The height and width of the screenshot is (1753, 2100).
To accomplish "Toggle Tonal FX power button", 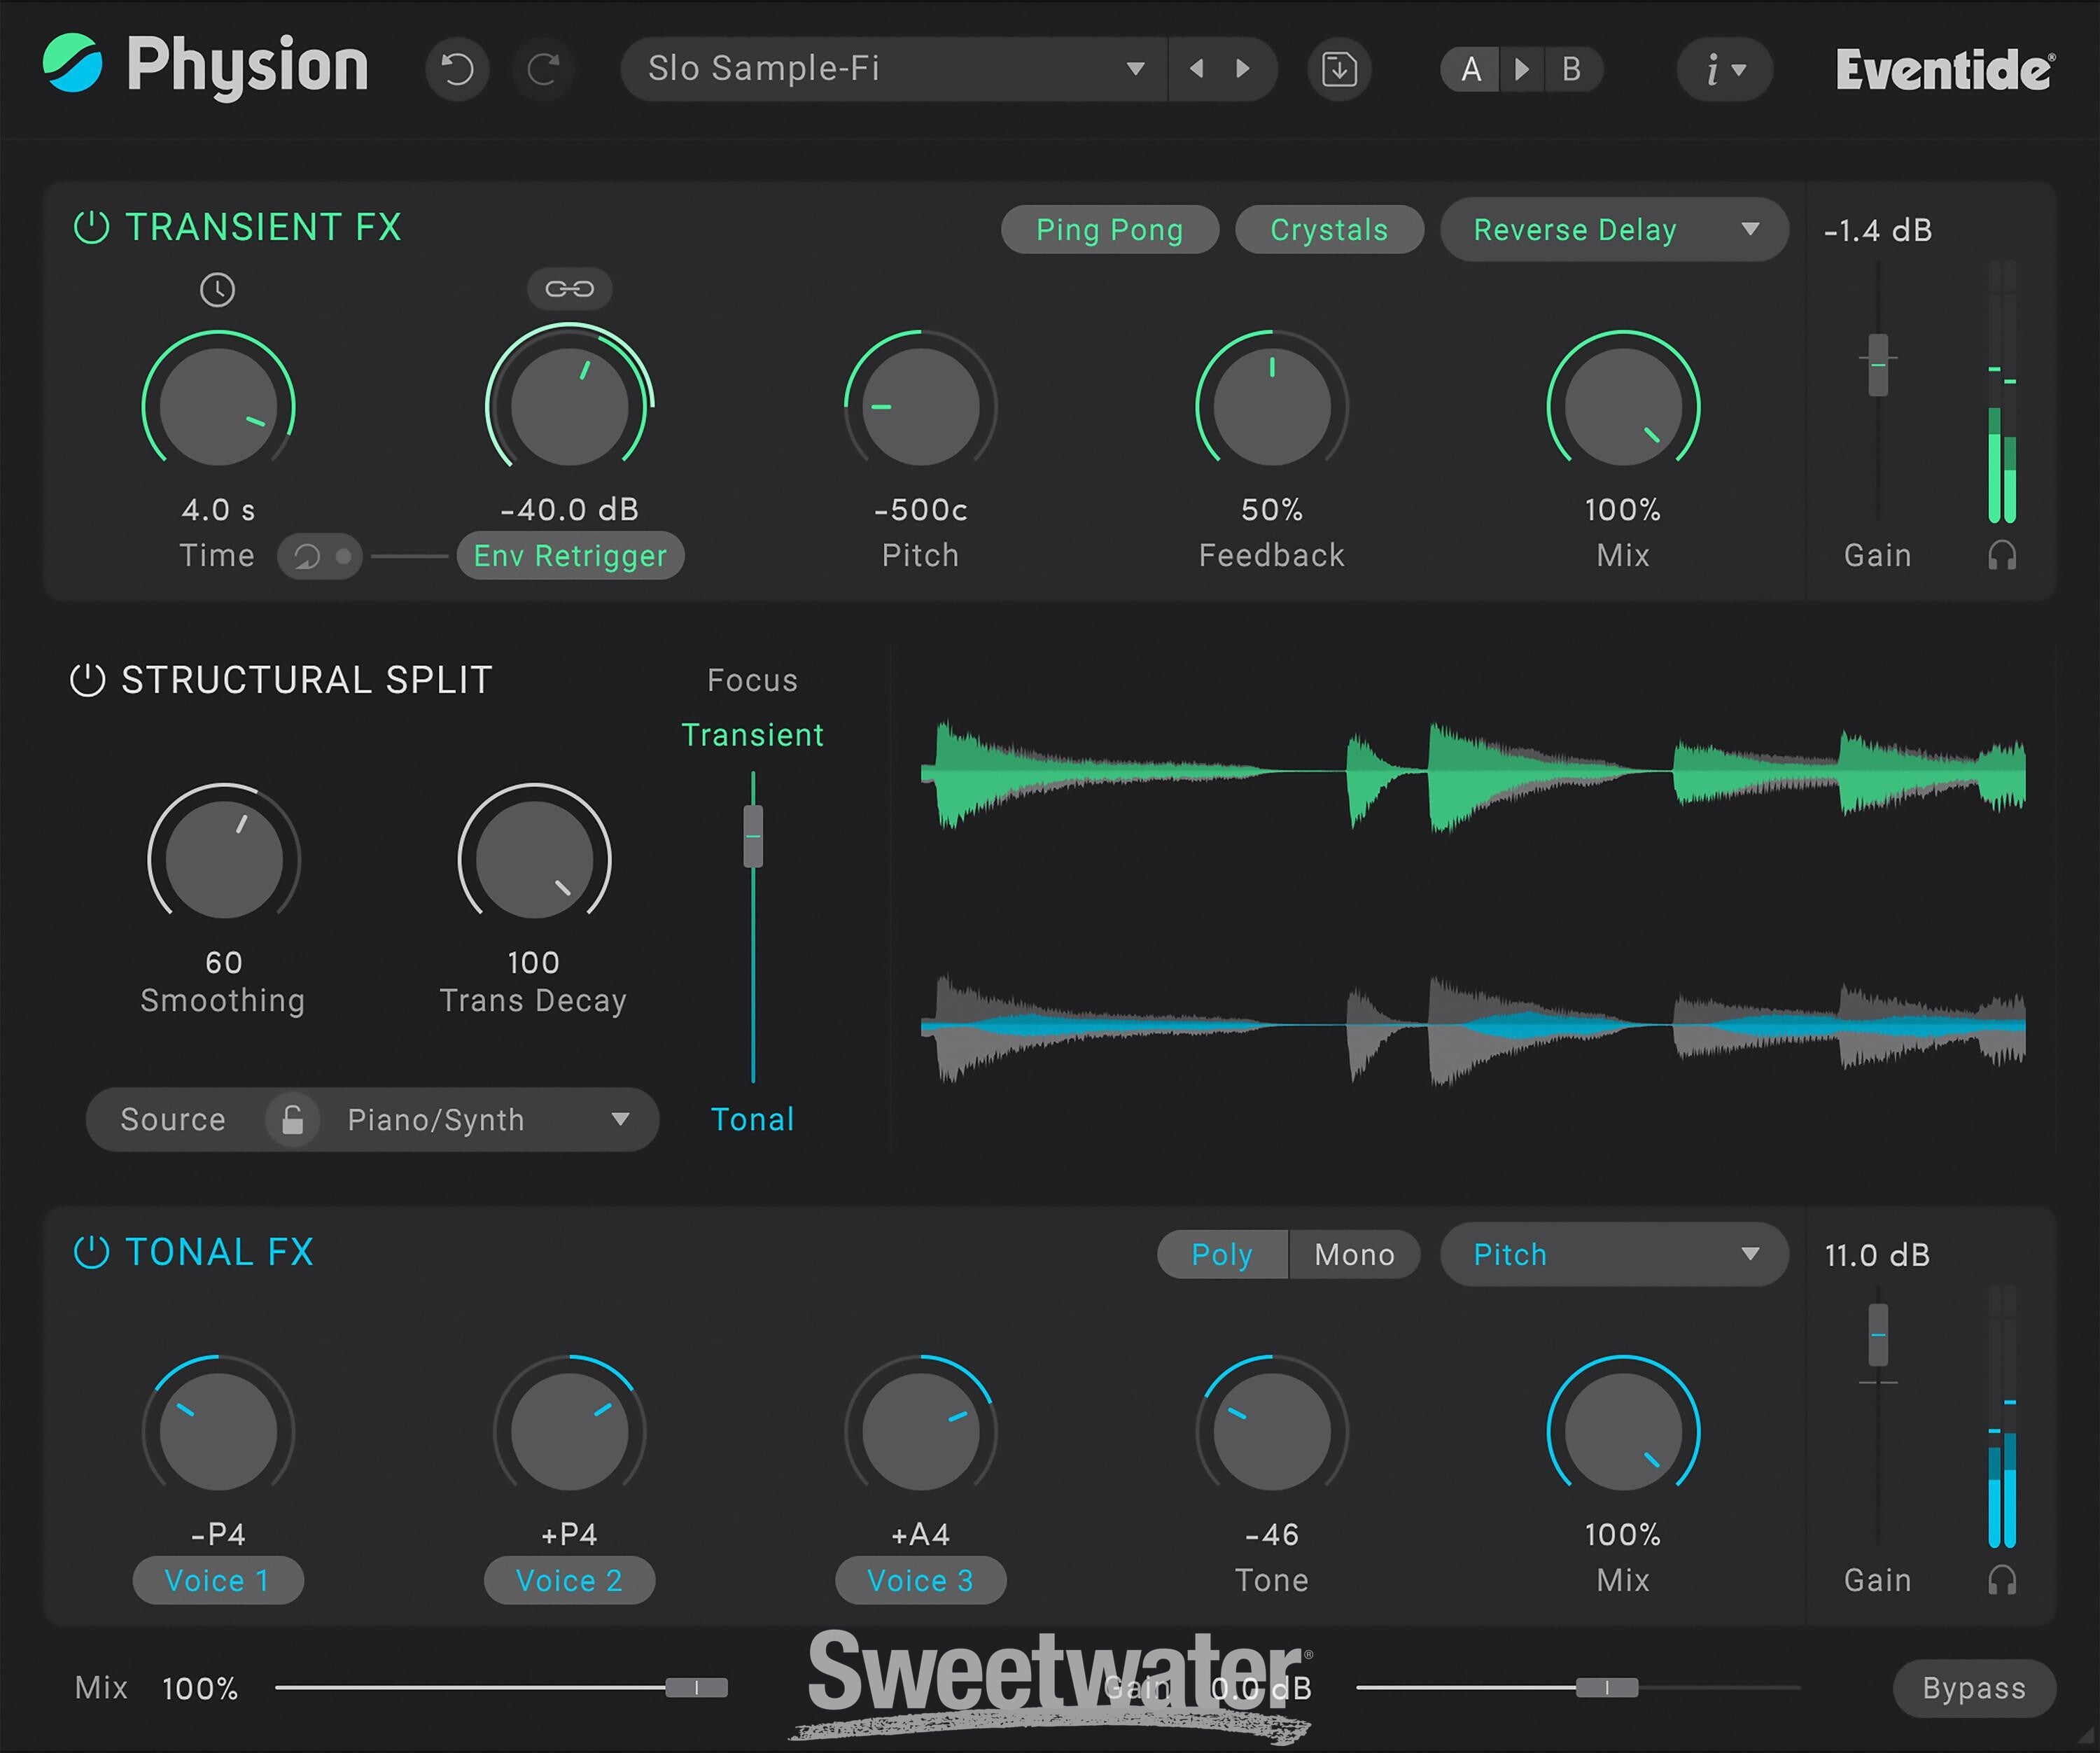I will tap(91, 1252).
